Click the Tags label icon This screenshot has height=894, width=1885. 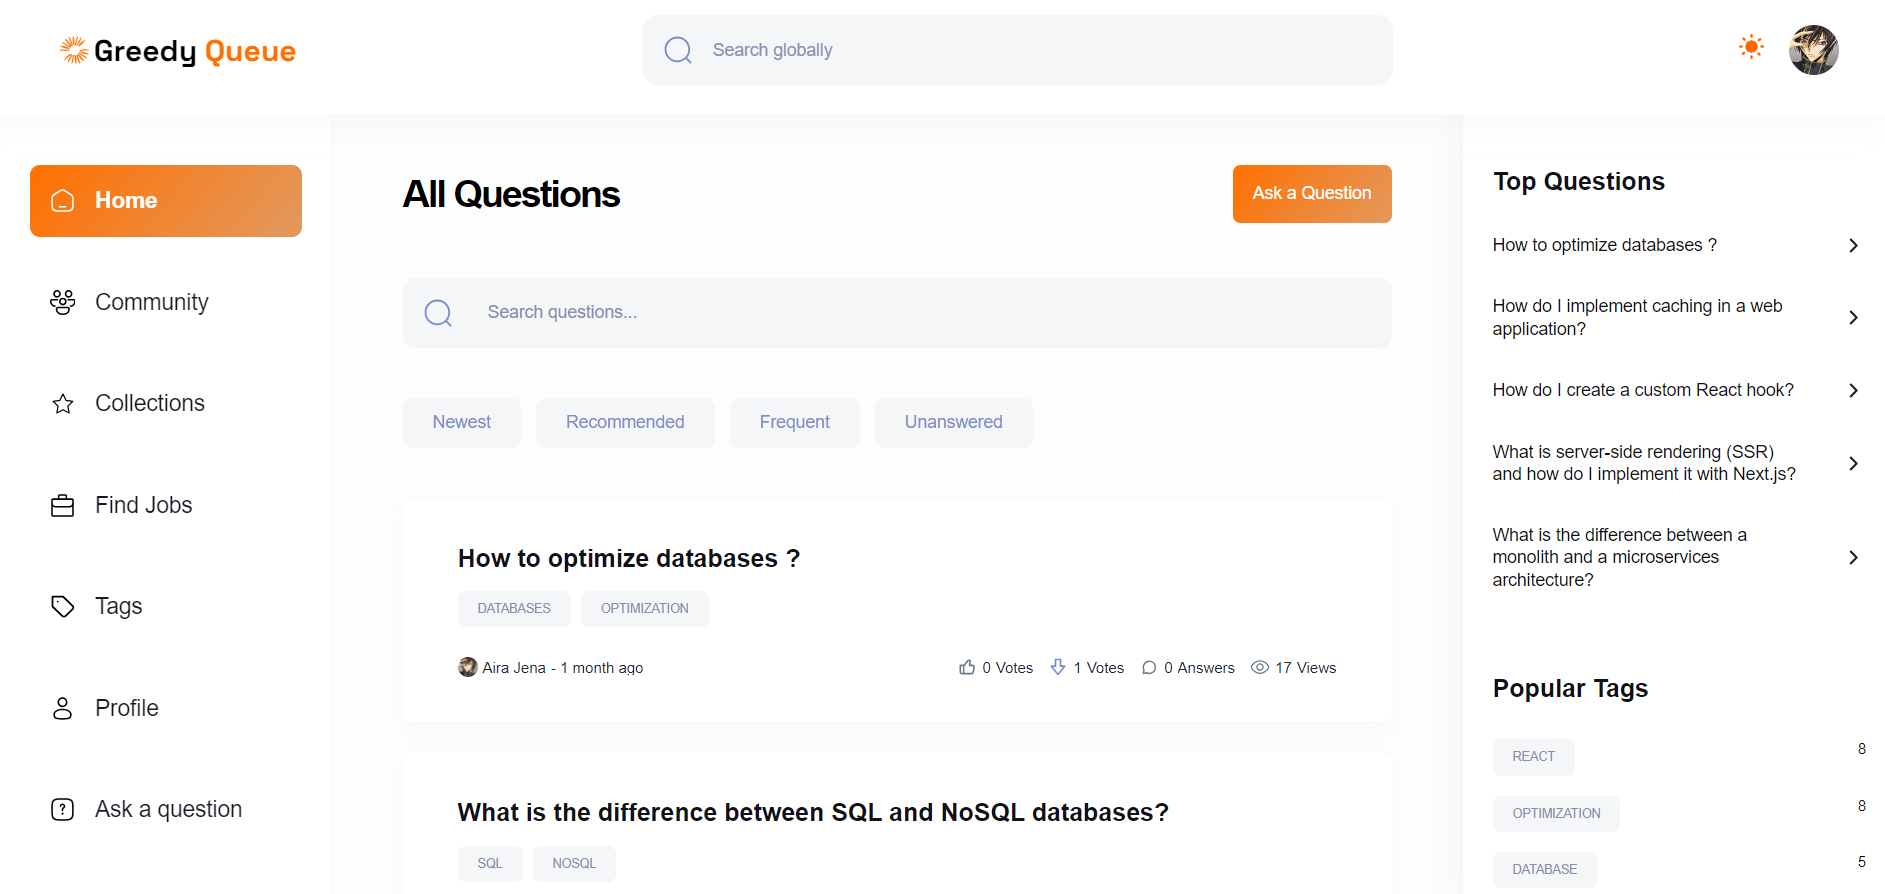(63, 607)
